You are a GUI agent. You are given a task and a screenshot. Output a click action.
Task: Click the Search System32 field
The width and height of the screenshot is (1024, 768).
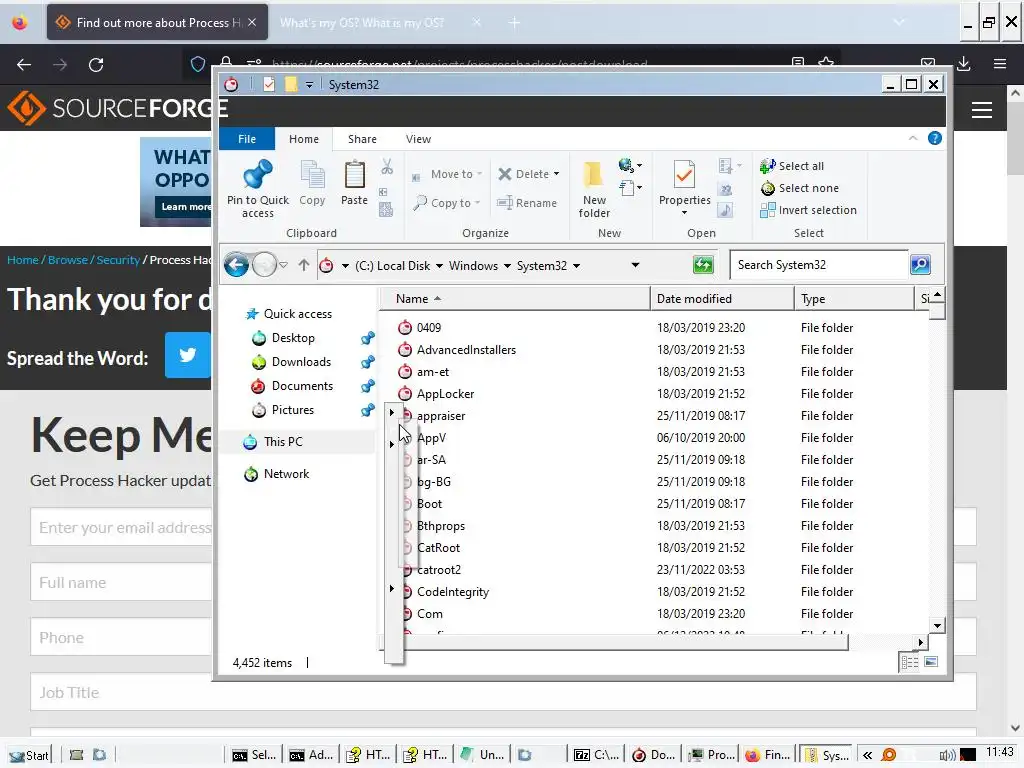coord(819,264)
